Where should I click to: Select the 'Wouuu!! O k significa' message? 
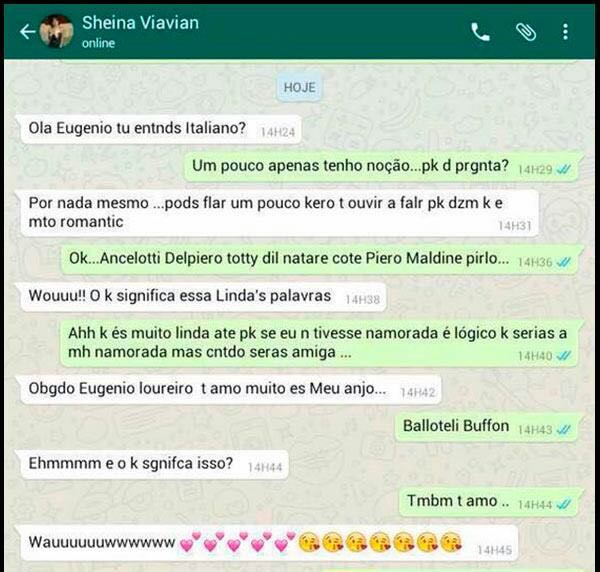201,297
